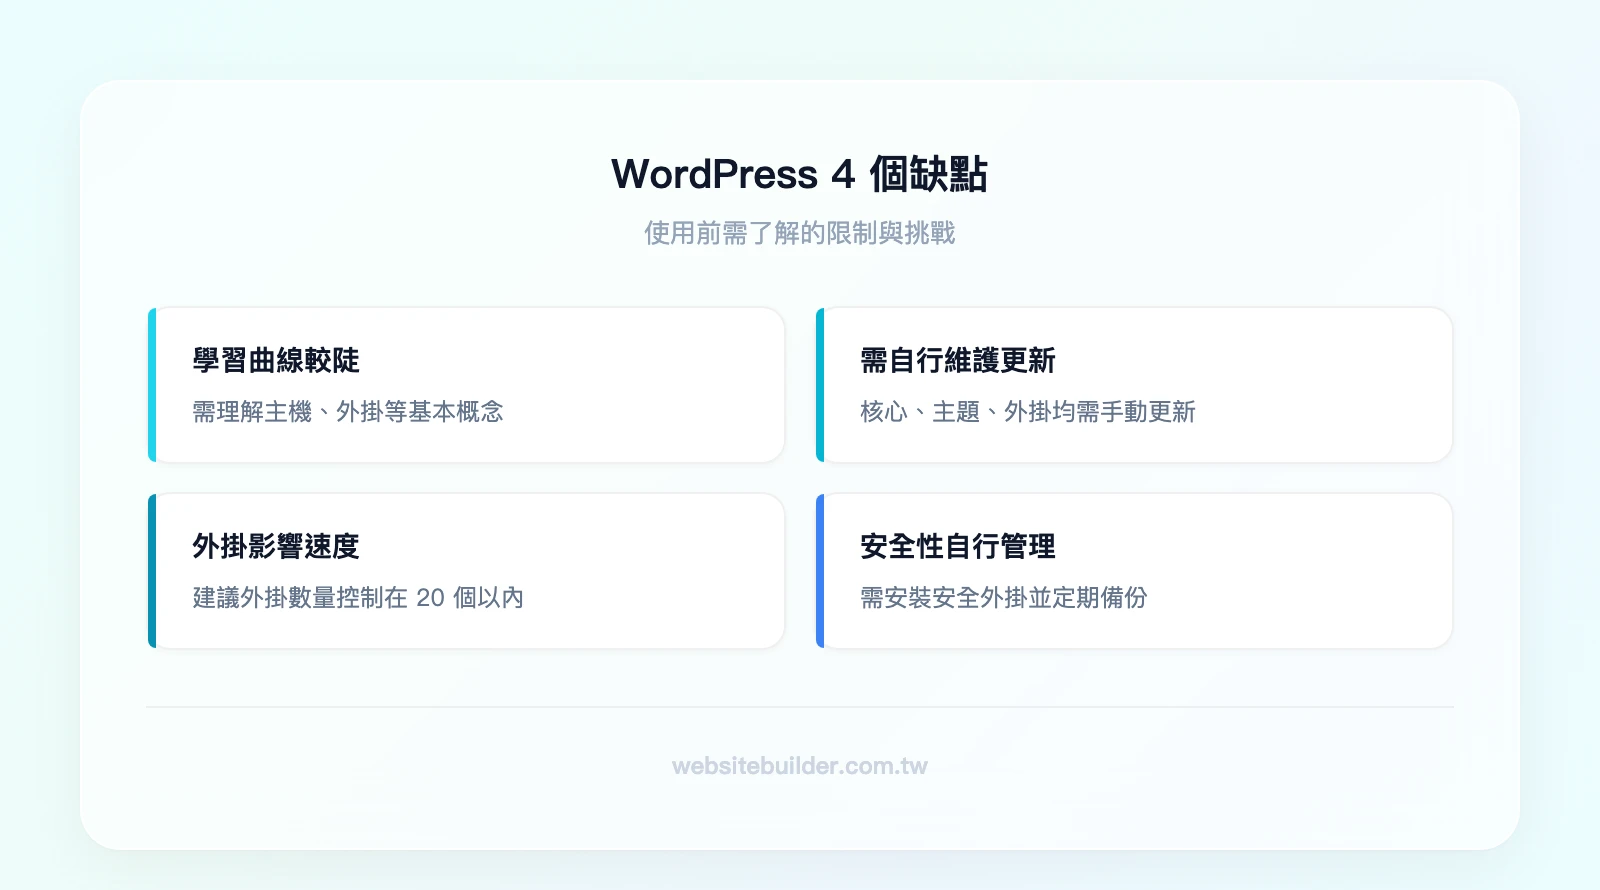1600x890 pixels.
Task: Click the description "核心、主題、外掛均需手動更新"
Action: [1028, 412]
